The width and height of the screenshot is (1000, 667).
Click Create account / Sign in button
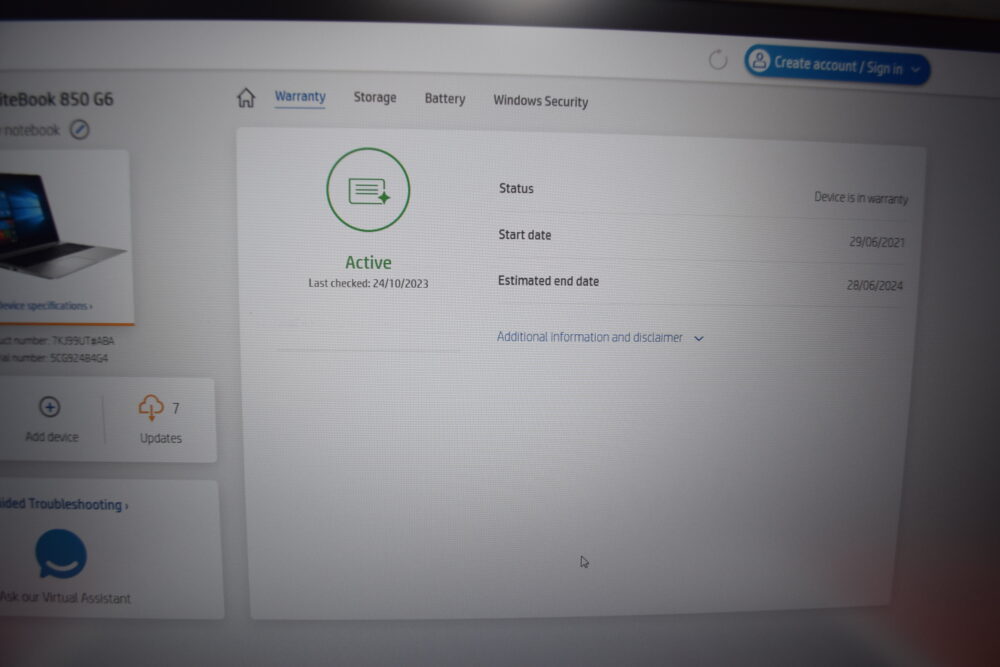point(837,64)
